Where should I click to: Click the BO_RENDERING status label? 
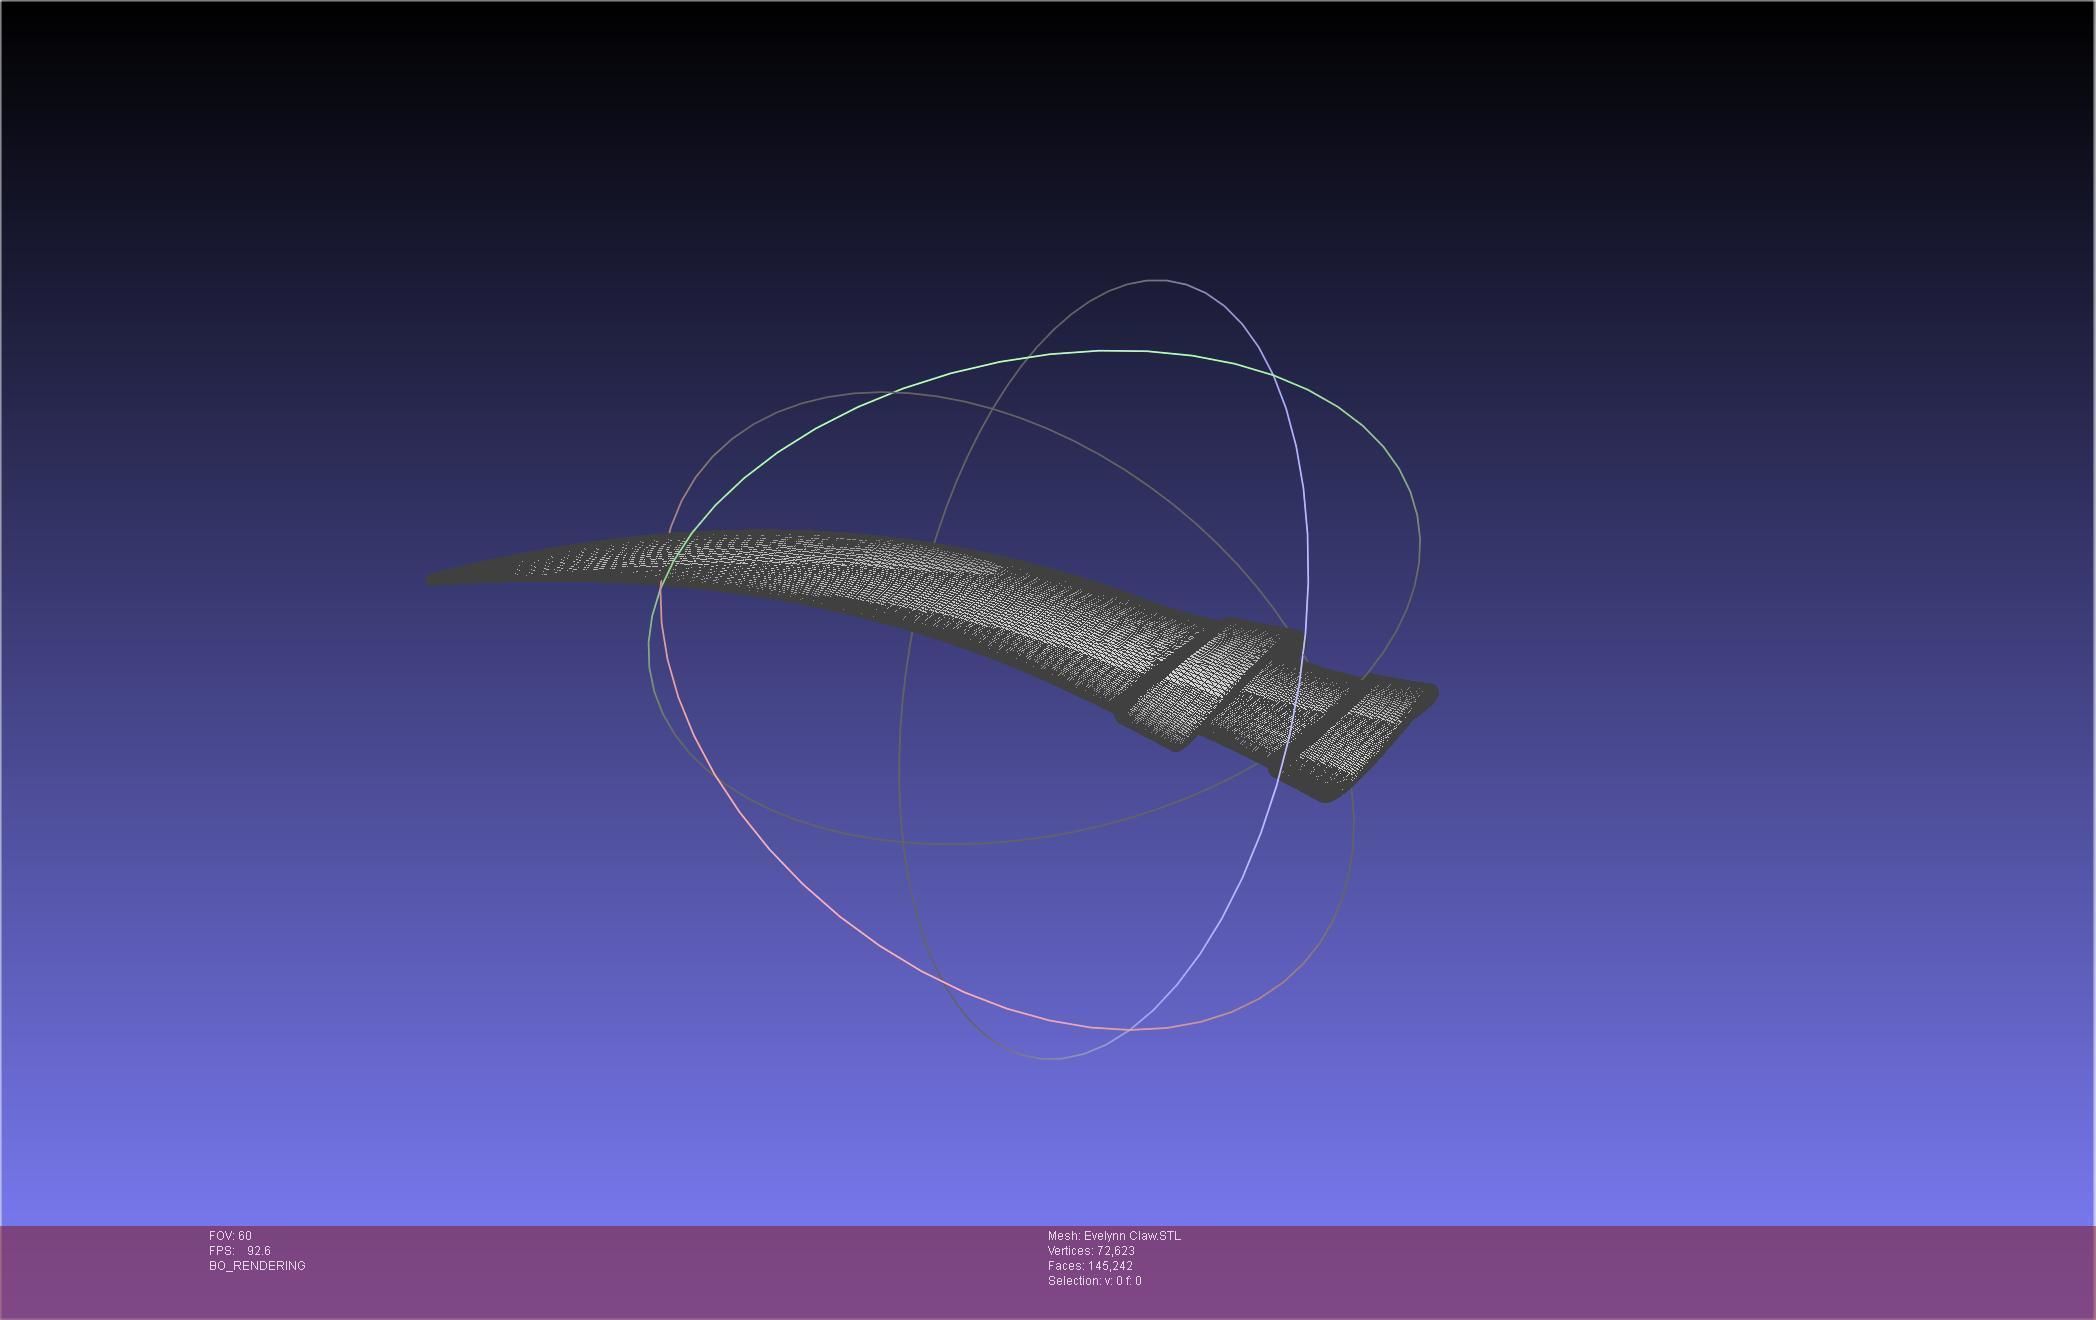point(257,1266)
